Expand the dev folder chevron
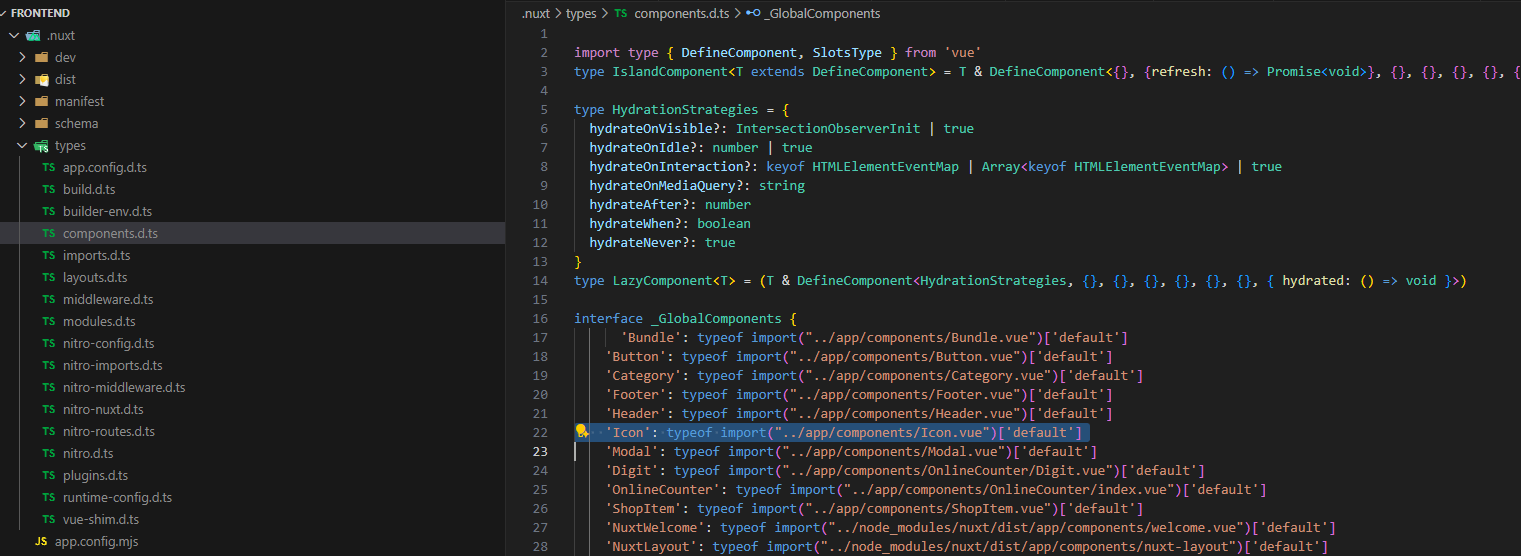The width and height of the screenshot is (1521, 556). coord(22,57)
